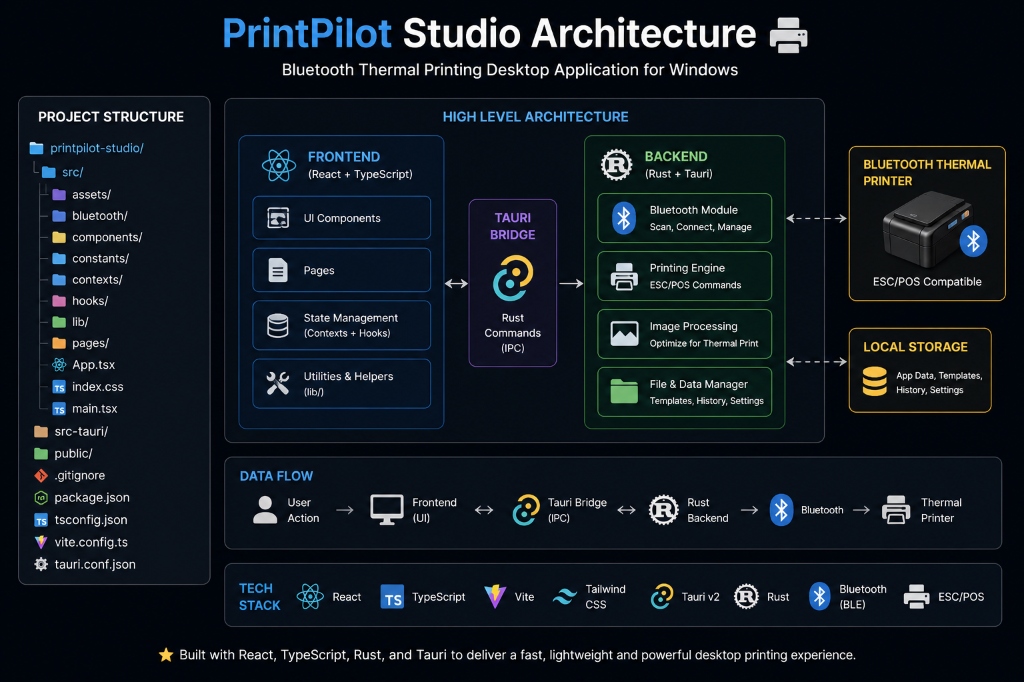Viewport: 1024px width, 682px height.
Task: Select the .gitignore file
Action: coord(69,476)
